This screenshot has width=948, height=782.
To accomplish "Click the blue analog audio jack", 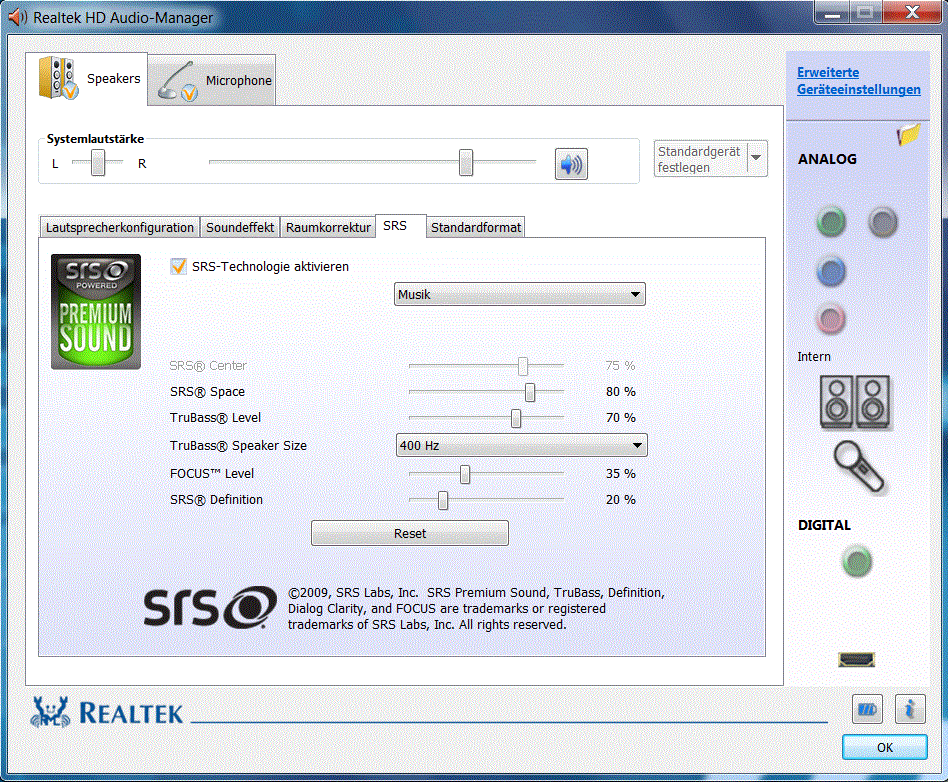I will [x=831, y=271].
